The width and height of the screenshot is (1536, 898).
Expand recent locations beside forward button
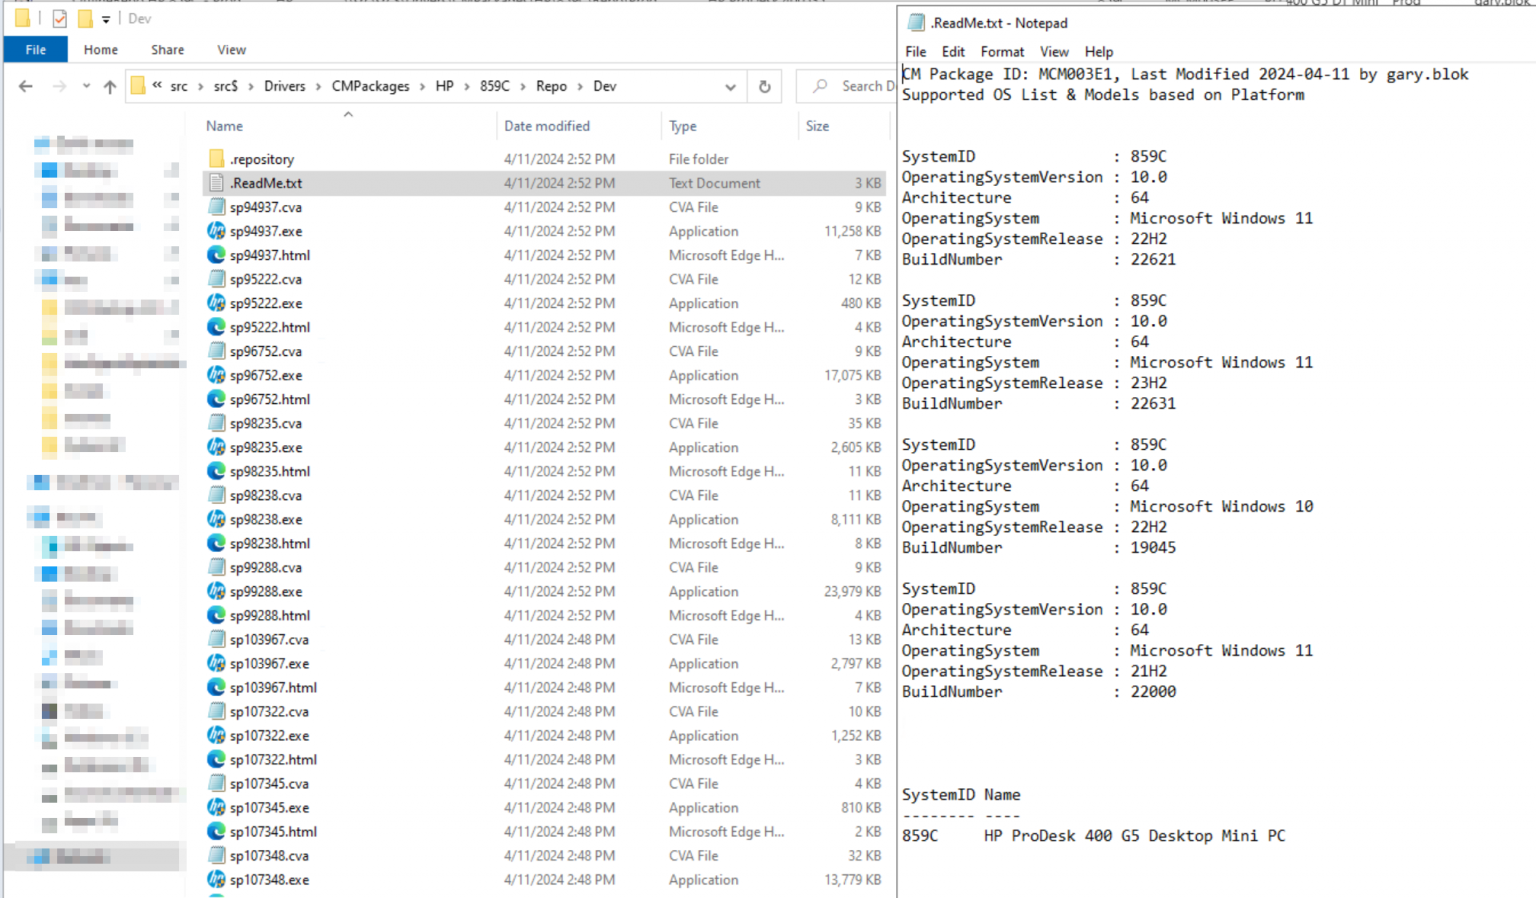[x=86, y=86]
